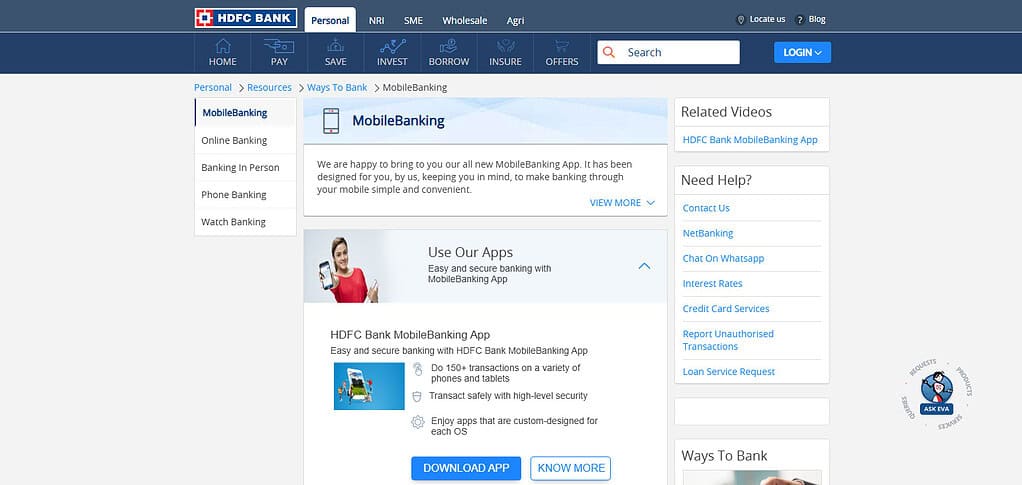The height and width of the screenshot is (485, 1022).
Task: Select MobileBanking in the sidebar
Action: click(x=246, y=113)
